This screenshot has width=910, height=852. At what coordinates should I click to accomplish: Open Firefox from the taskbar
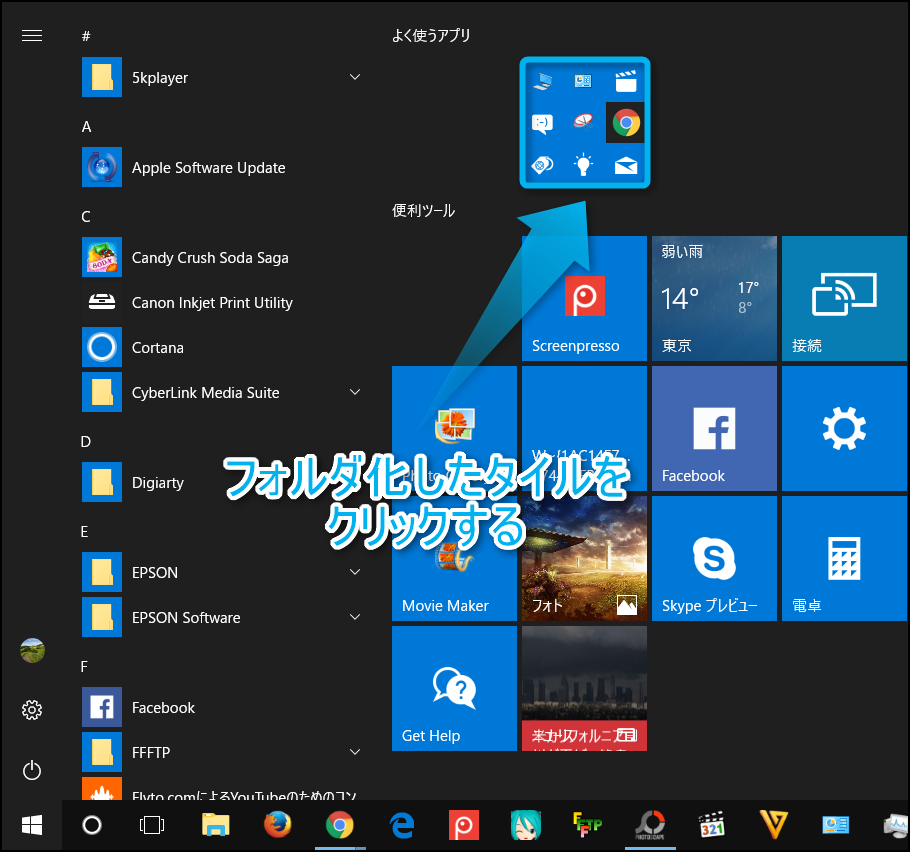coord(277,825)
